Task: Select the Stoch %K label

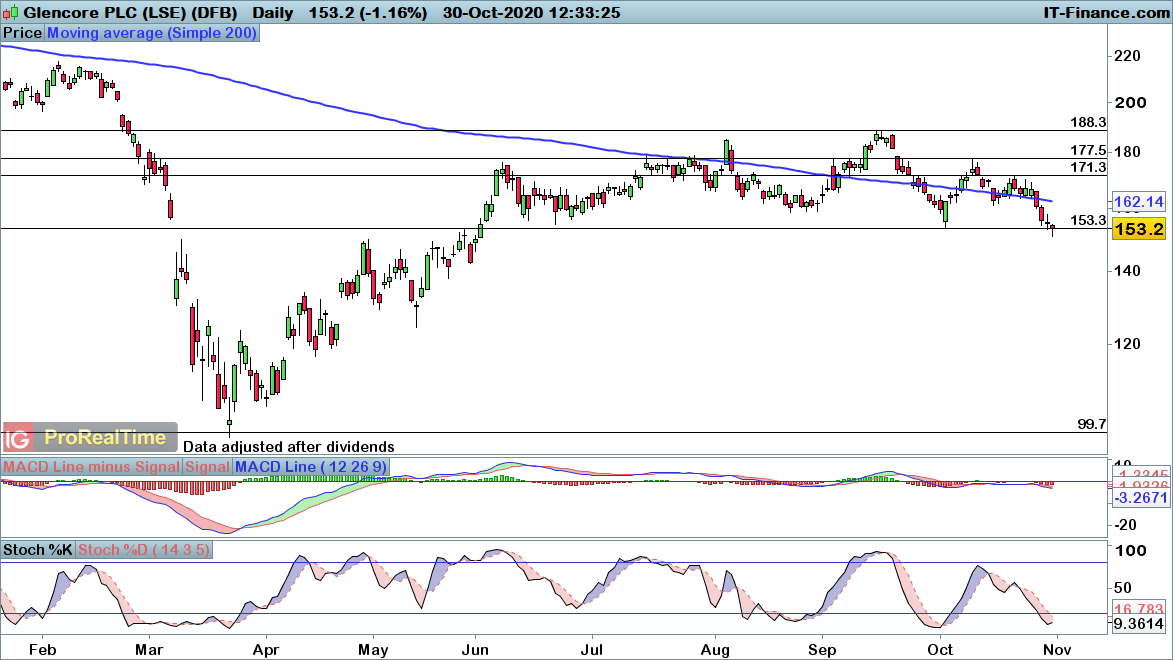Action: [37, 550]
